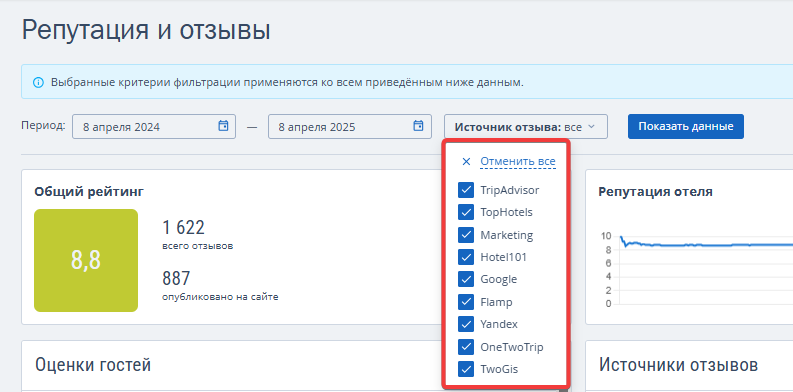Collapse the Источник отзыва dropdown
The width and height of the screenshot is (793, 392).
pos(526,126)
